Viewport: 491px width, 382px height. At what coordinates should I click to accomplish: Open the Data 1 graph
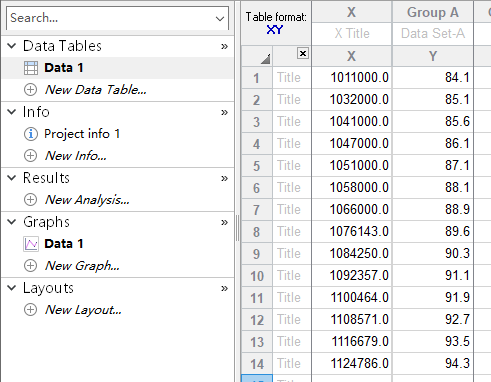click(64, 244)
